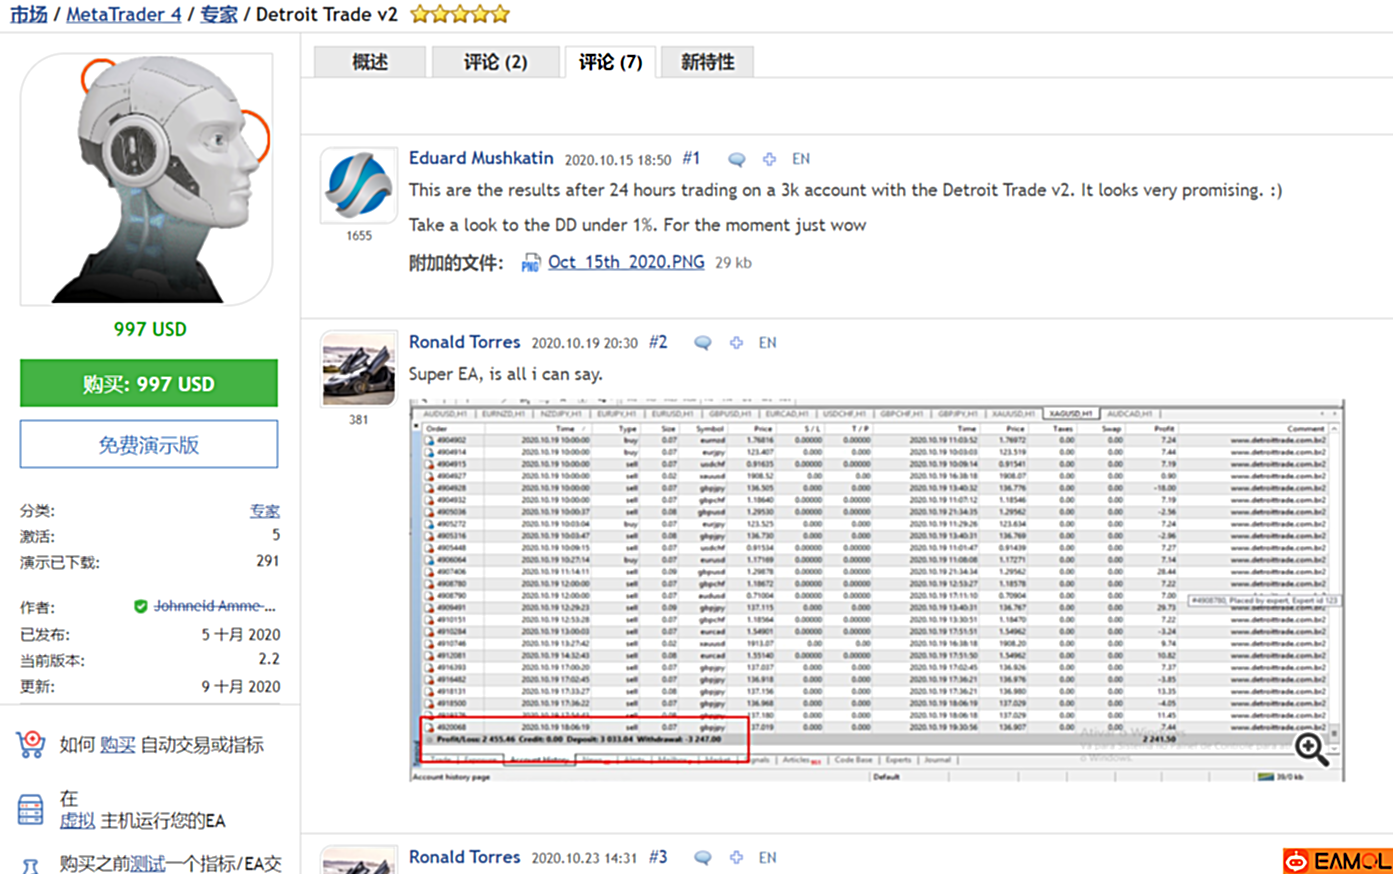Image resolution: width=1393 pixels, height=874 pixels.
Task: Open the 市场 breadcrumb link
Action: pos(28,15)
